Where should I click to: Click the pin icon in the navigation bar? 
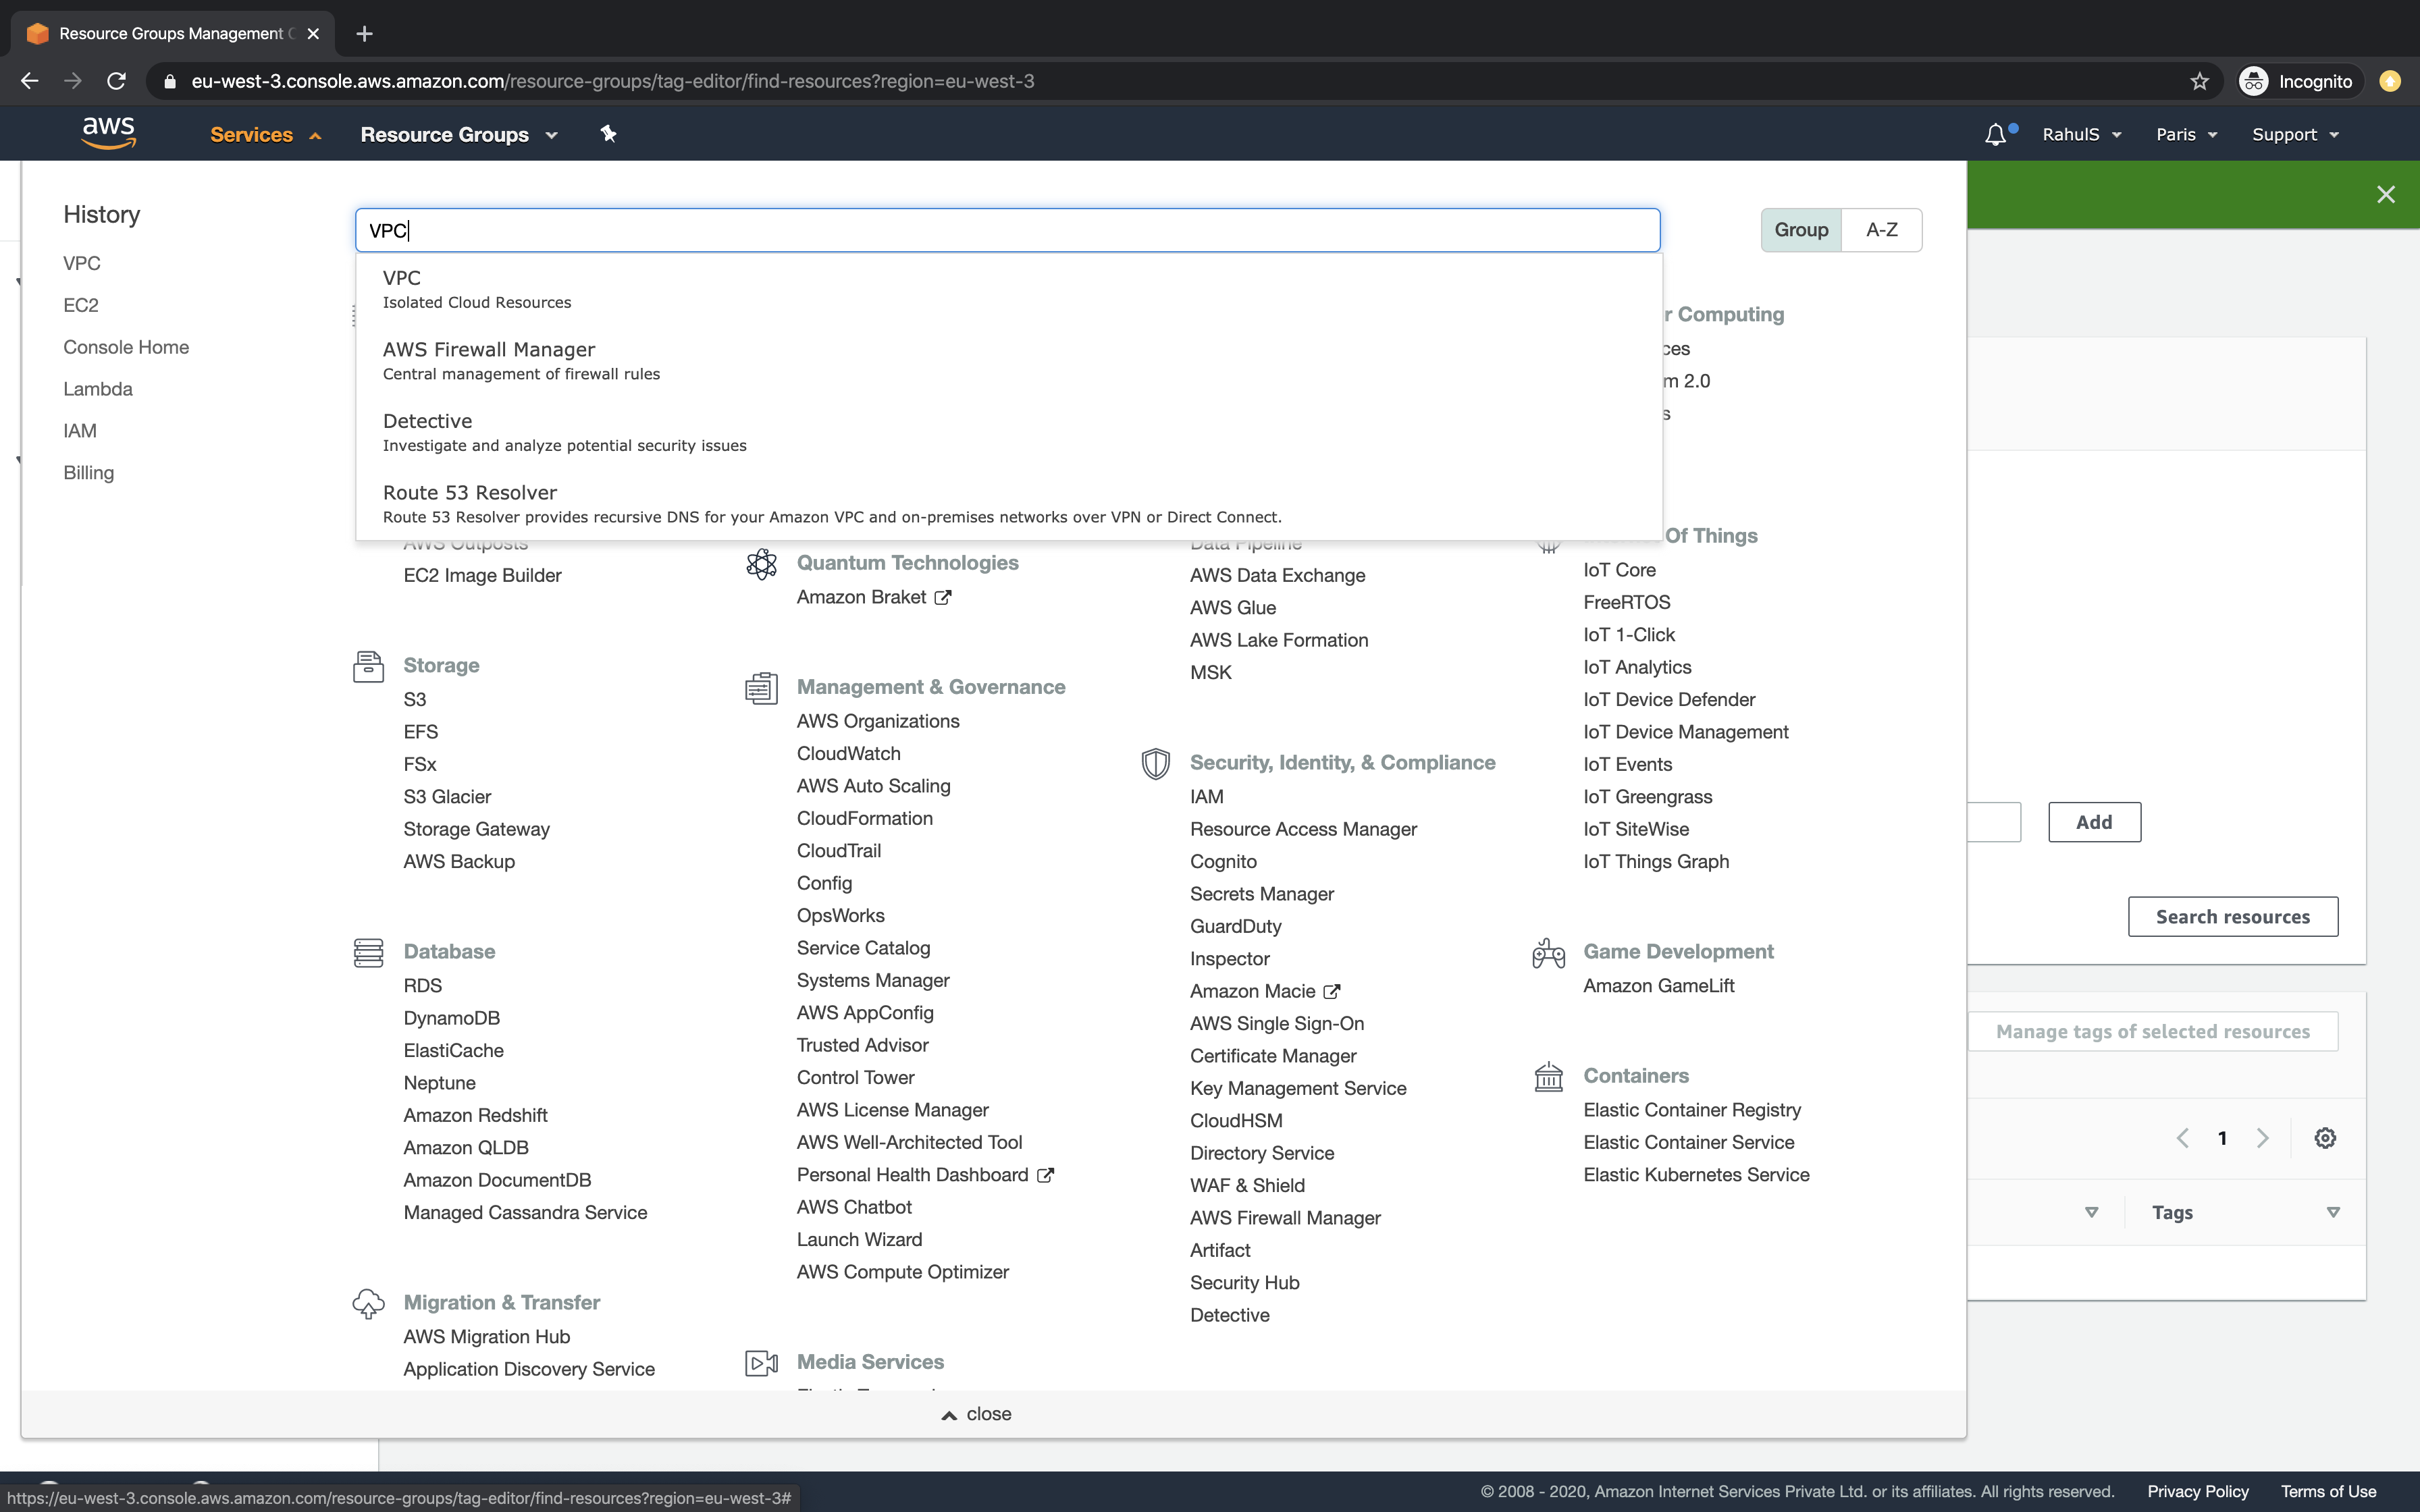click(x=608, y=133)
